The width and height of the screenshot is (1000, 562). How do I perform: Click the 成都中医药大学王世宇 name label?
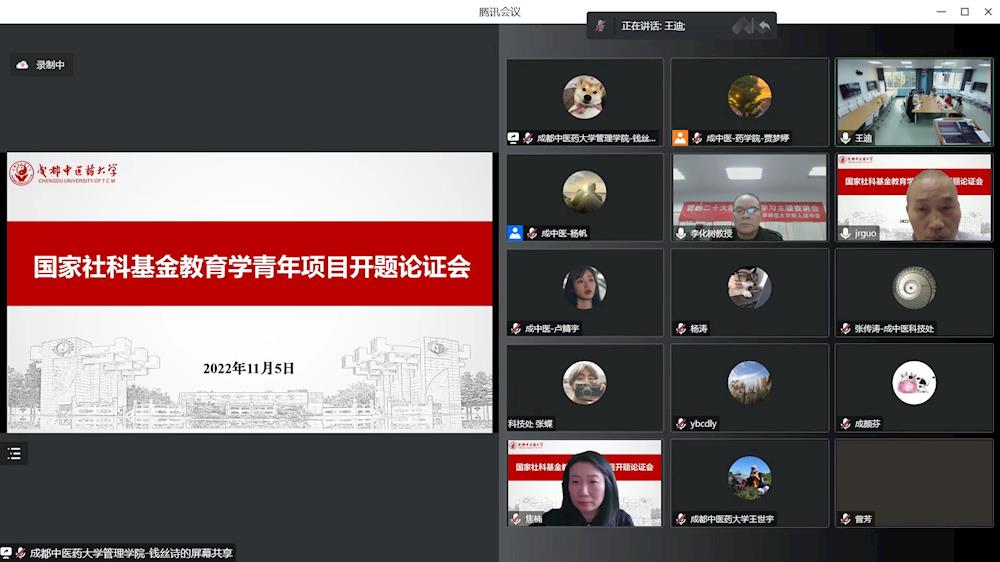(732, 519)
